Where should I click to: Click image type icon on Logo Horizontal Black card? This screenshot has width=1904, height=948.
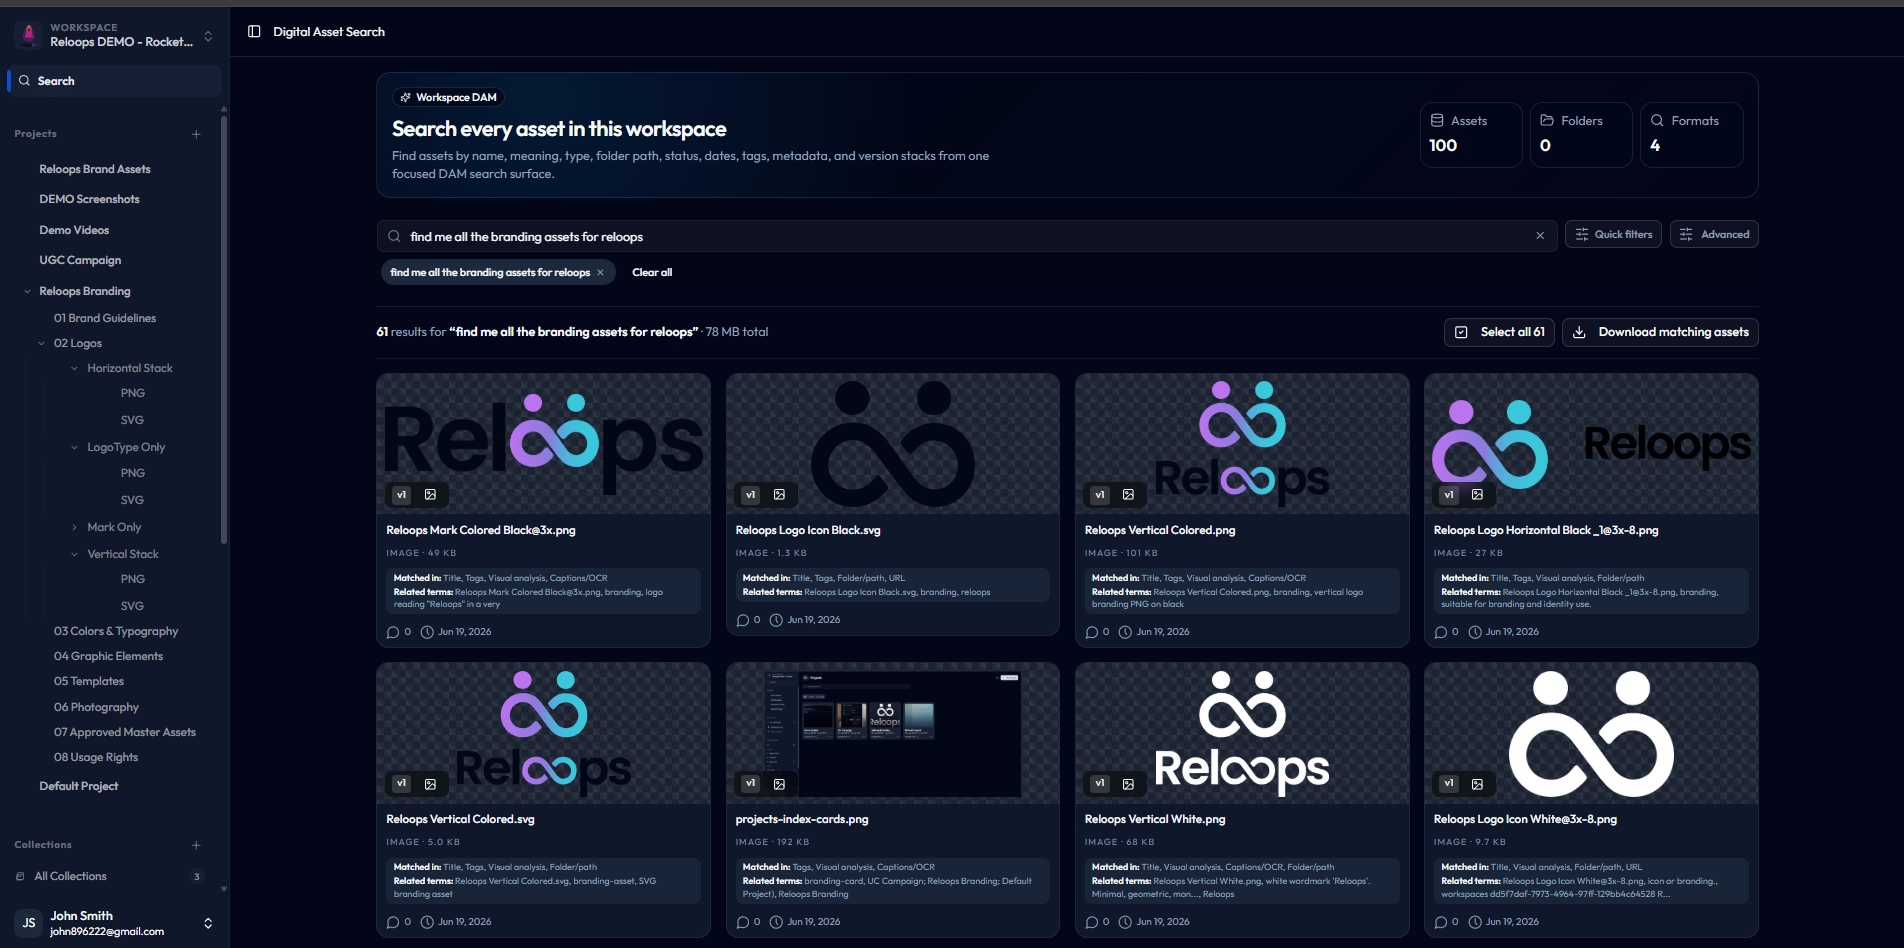click(x=1477, y=495)
